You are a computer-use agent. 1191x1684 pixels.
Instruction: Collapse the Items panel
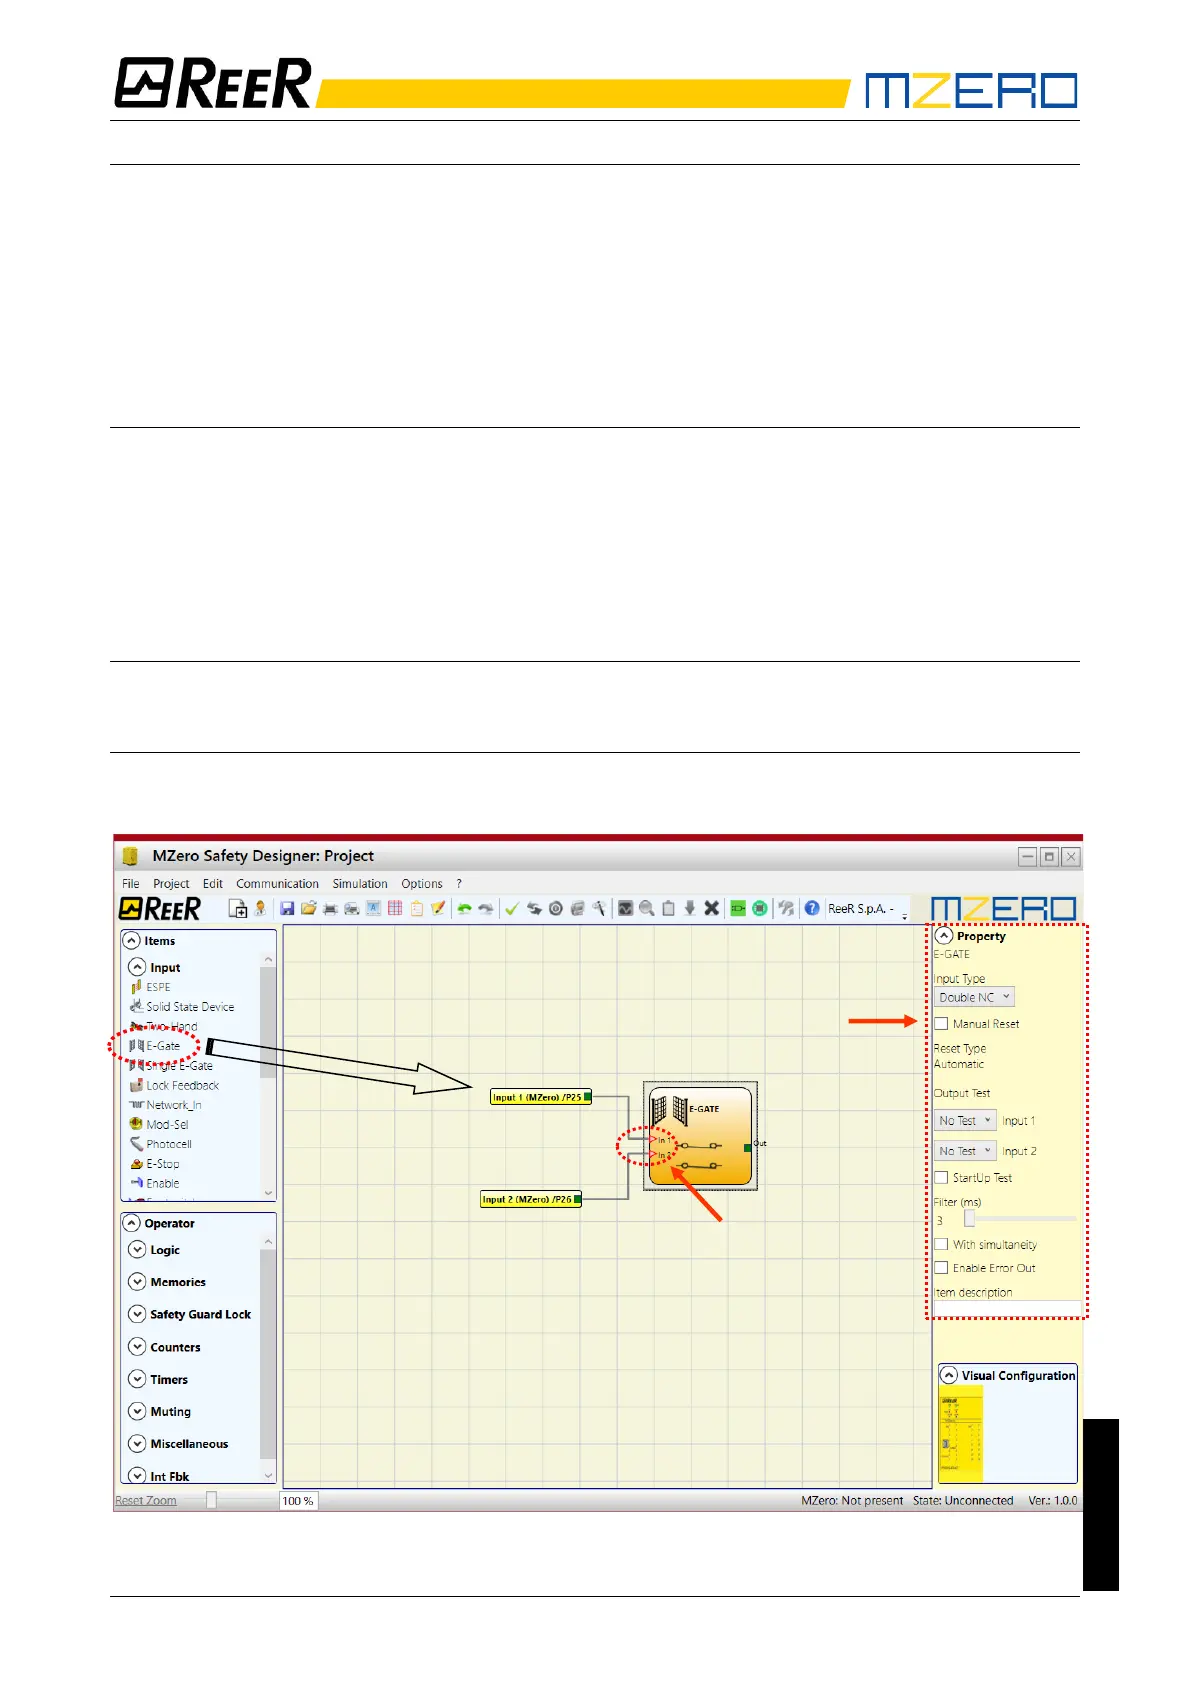click(131, 941)
